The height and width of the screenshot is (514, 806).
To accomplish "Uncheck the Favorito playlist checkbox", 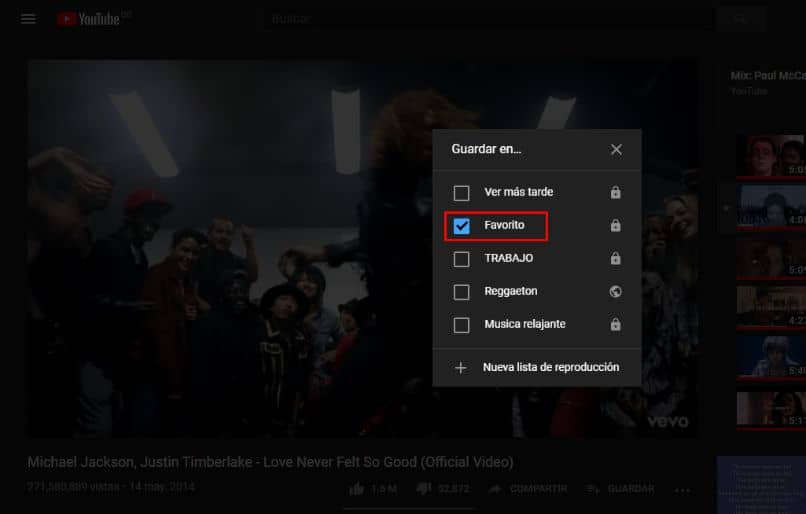I will coord(461,226).
